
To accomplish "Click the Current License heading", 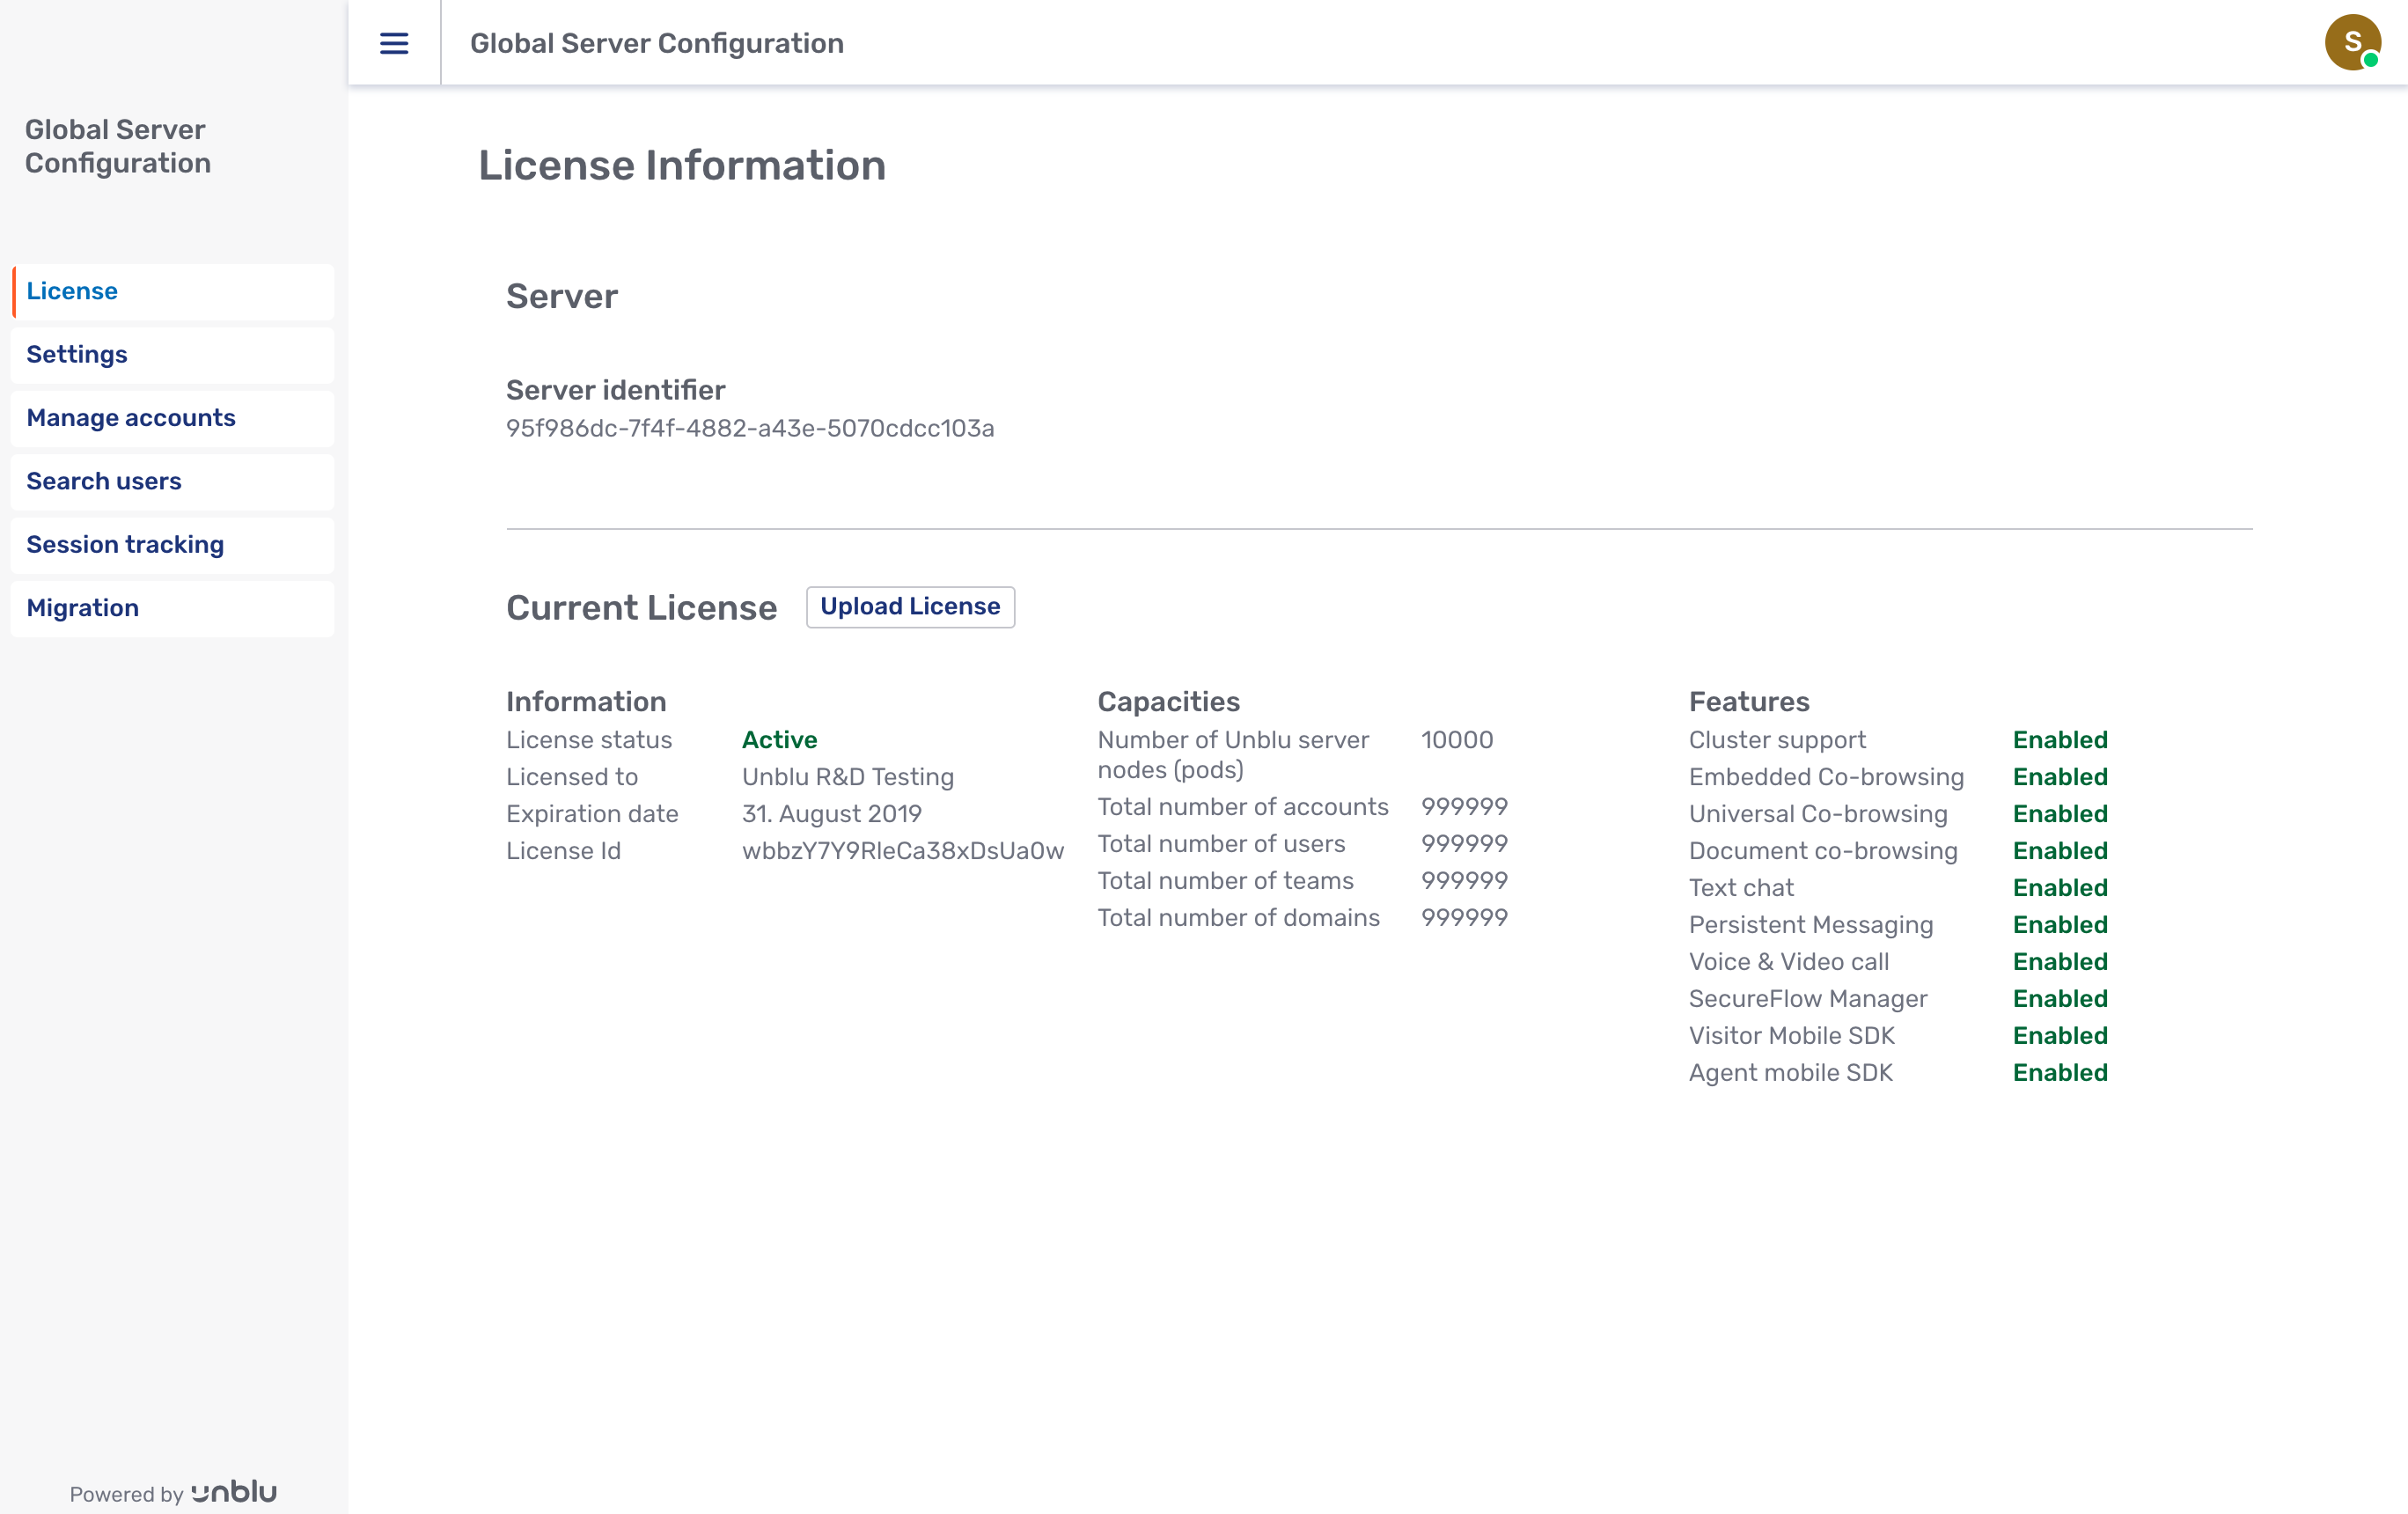I will pyautogui.click(x=641, y=607).
